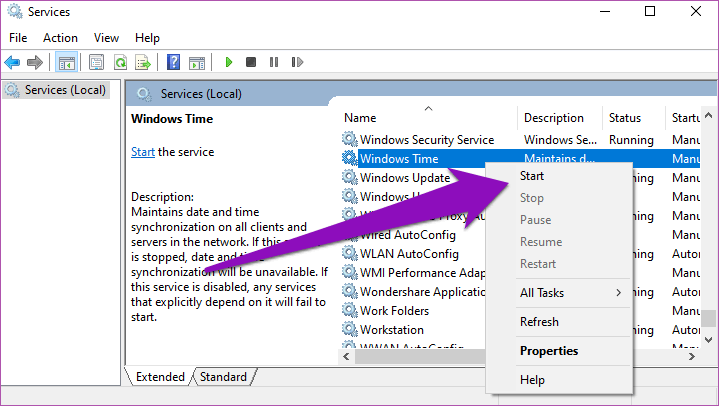Sort by the Description column header
The height and width of the screenshot is (406, 719).
click(x=560, y=117)
